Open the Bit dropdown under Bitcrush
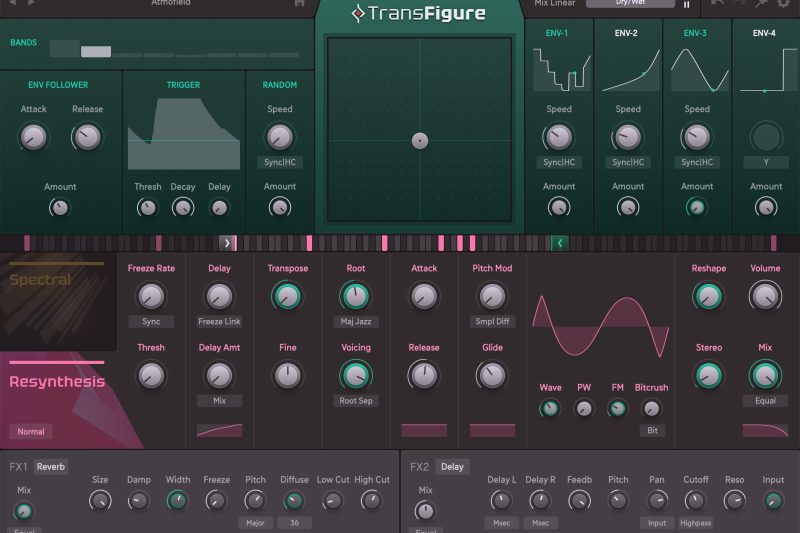This screenshot has height=533, width=800. coord(653,430)
